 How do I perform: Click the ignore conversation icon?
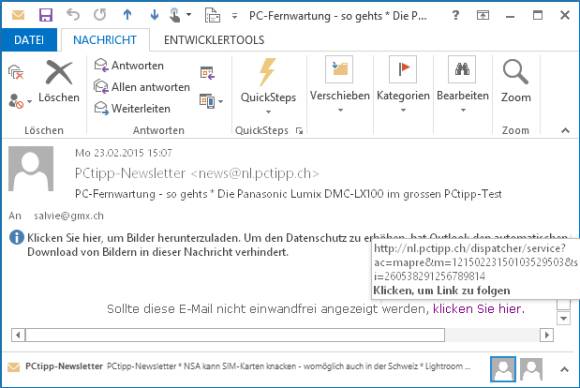click(16, 72)
